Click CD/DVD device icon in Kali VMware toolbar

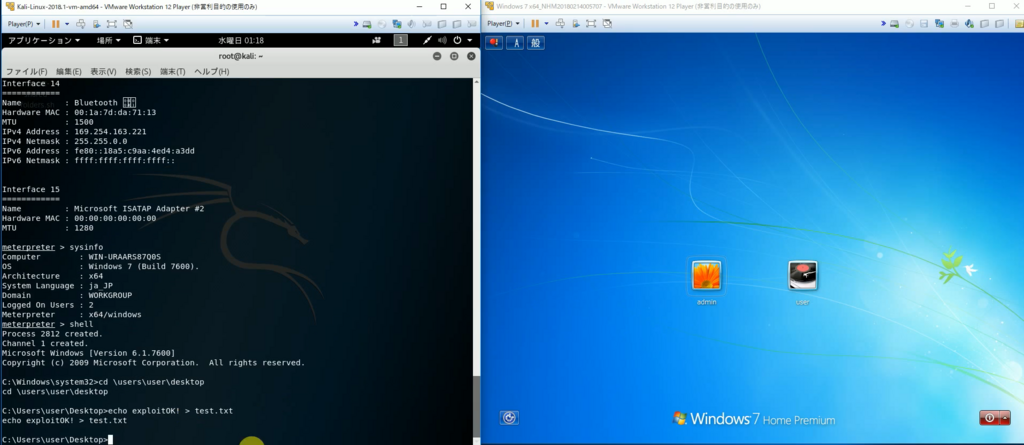[x=382, y=24]
